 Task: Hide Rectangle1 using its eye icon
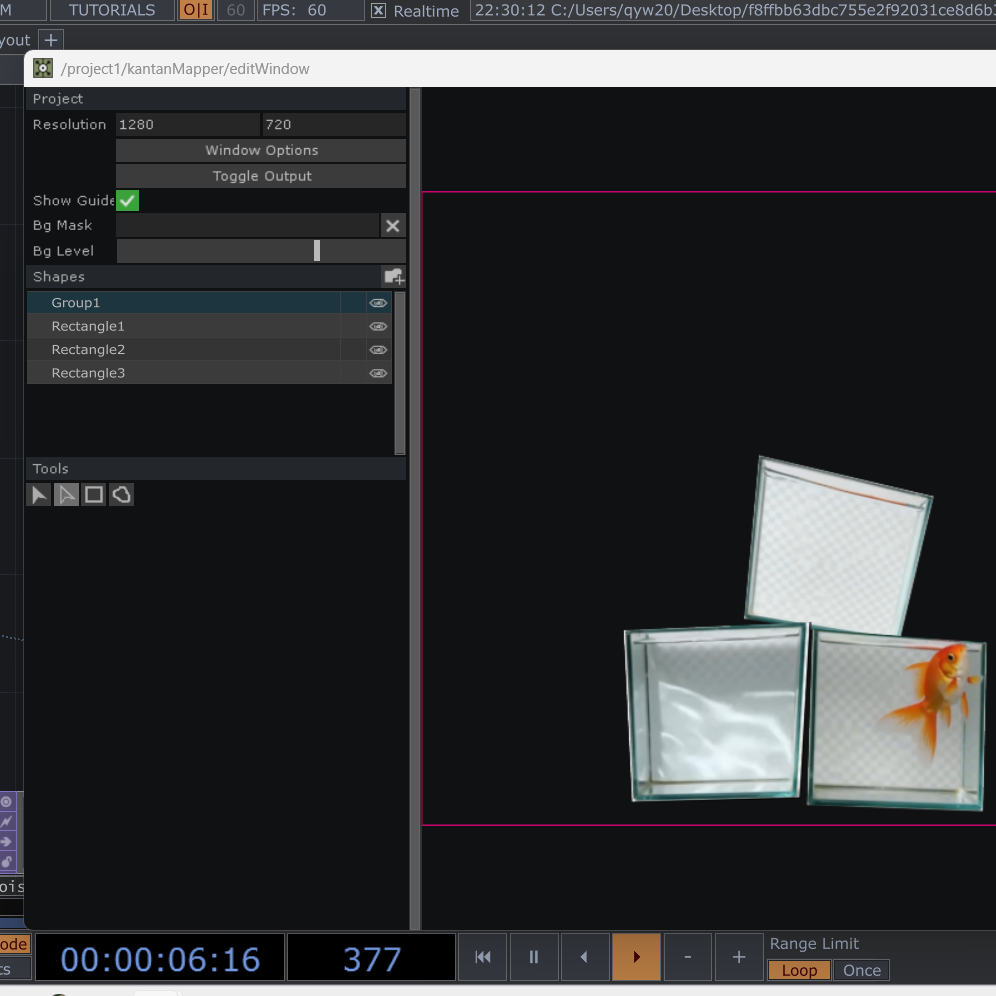click(x=378, y=326)
